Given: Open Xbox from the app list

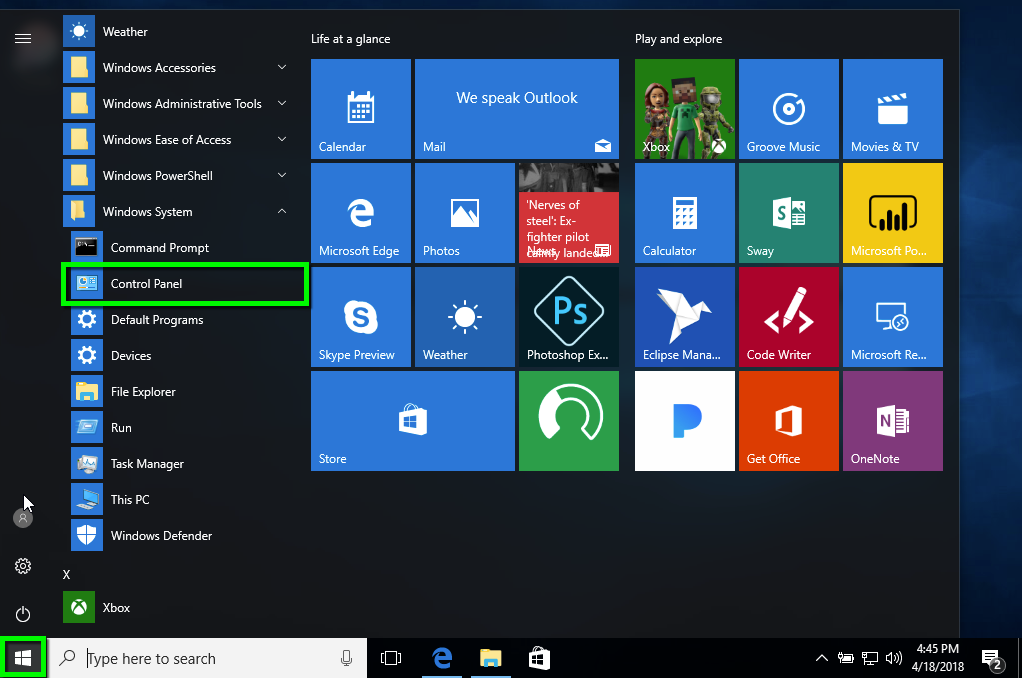Looking at the screenshot, I should [x=177, y=608].
